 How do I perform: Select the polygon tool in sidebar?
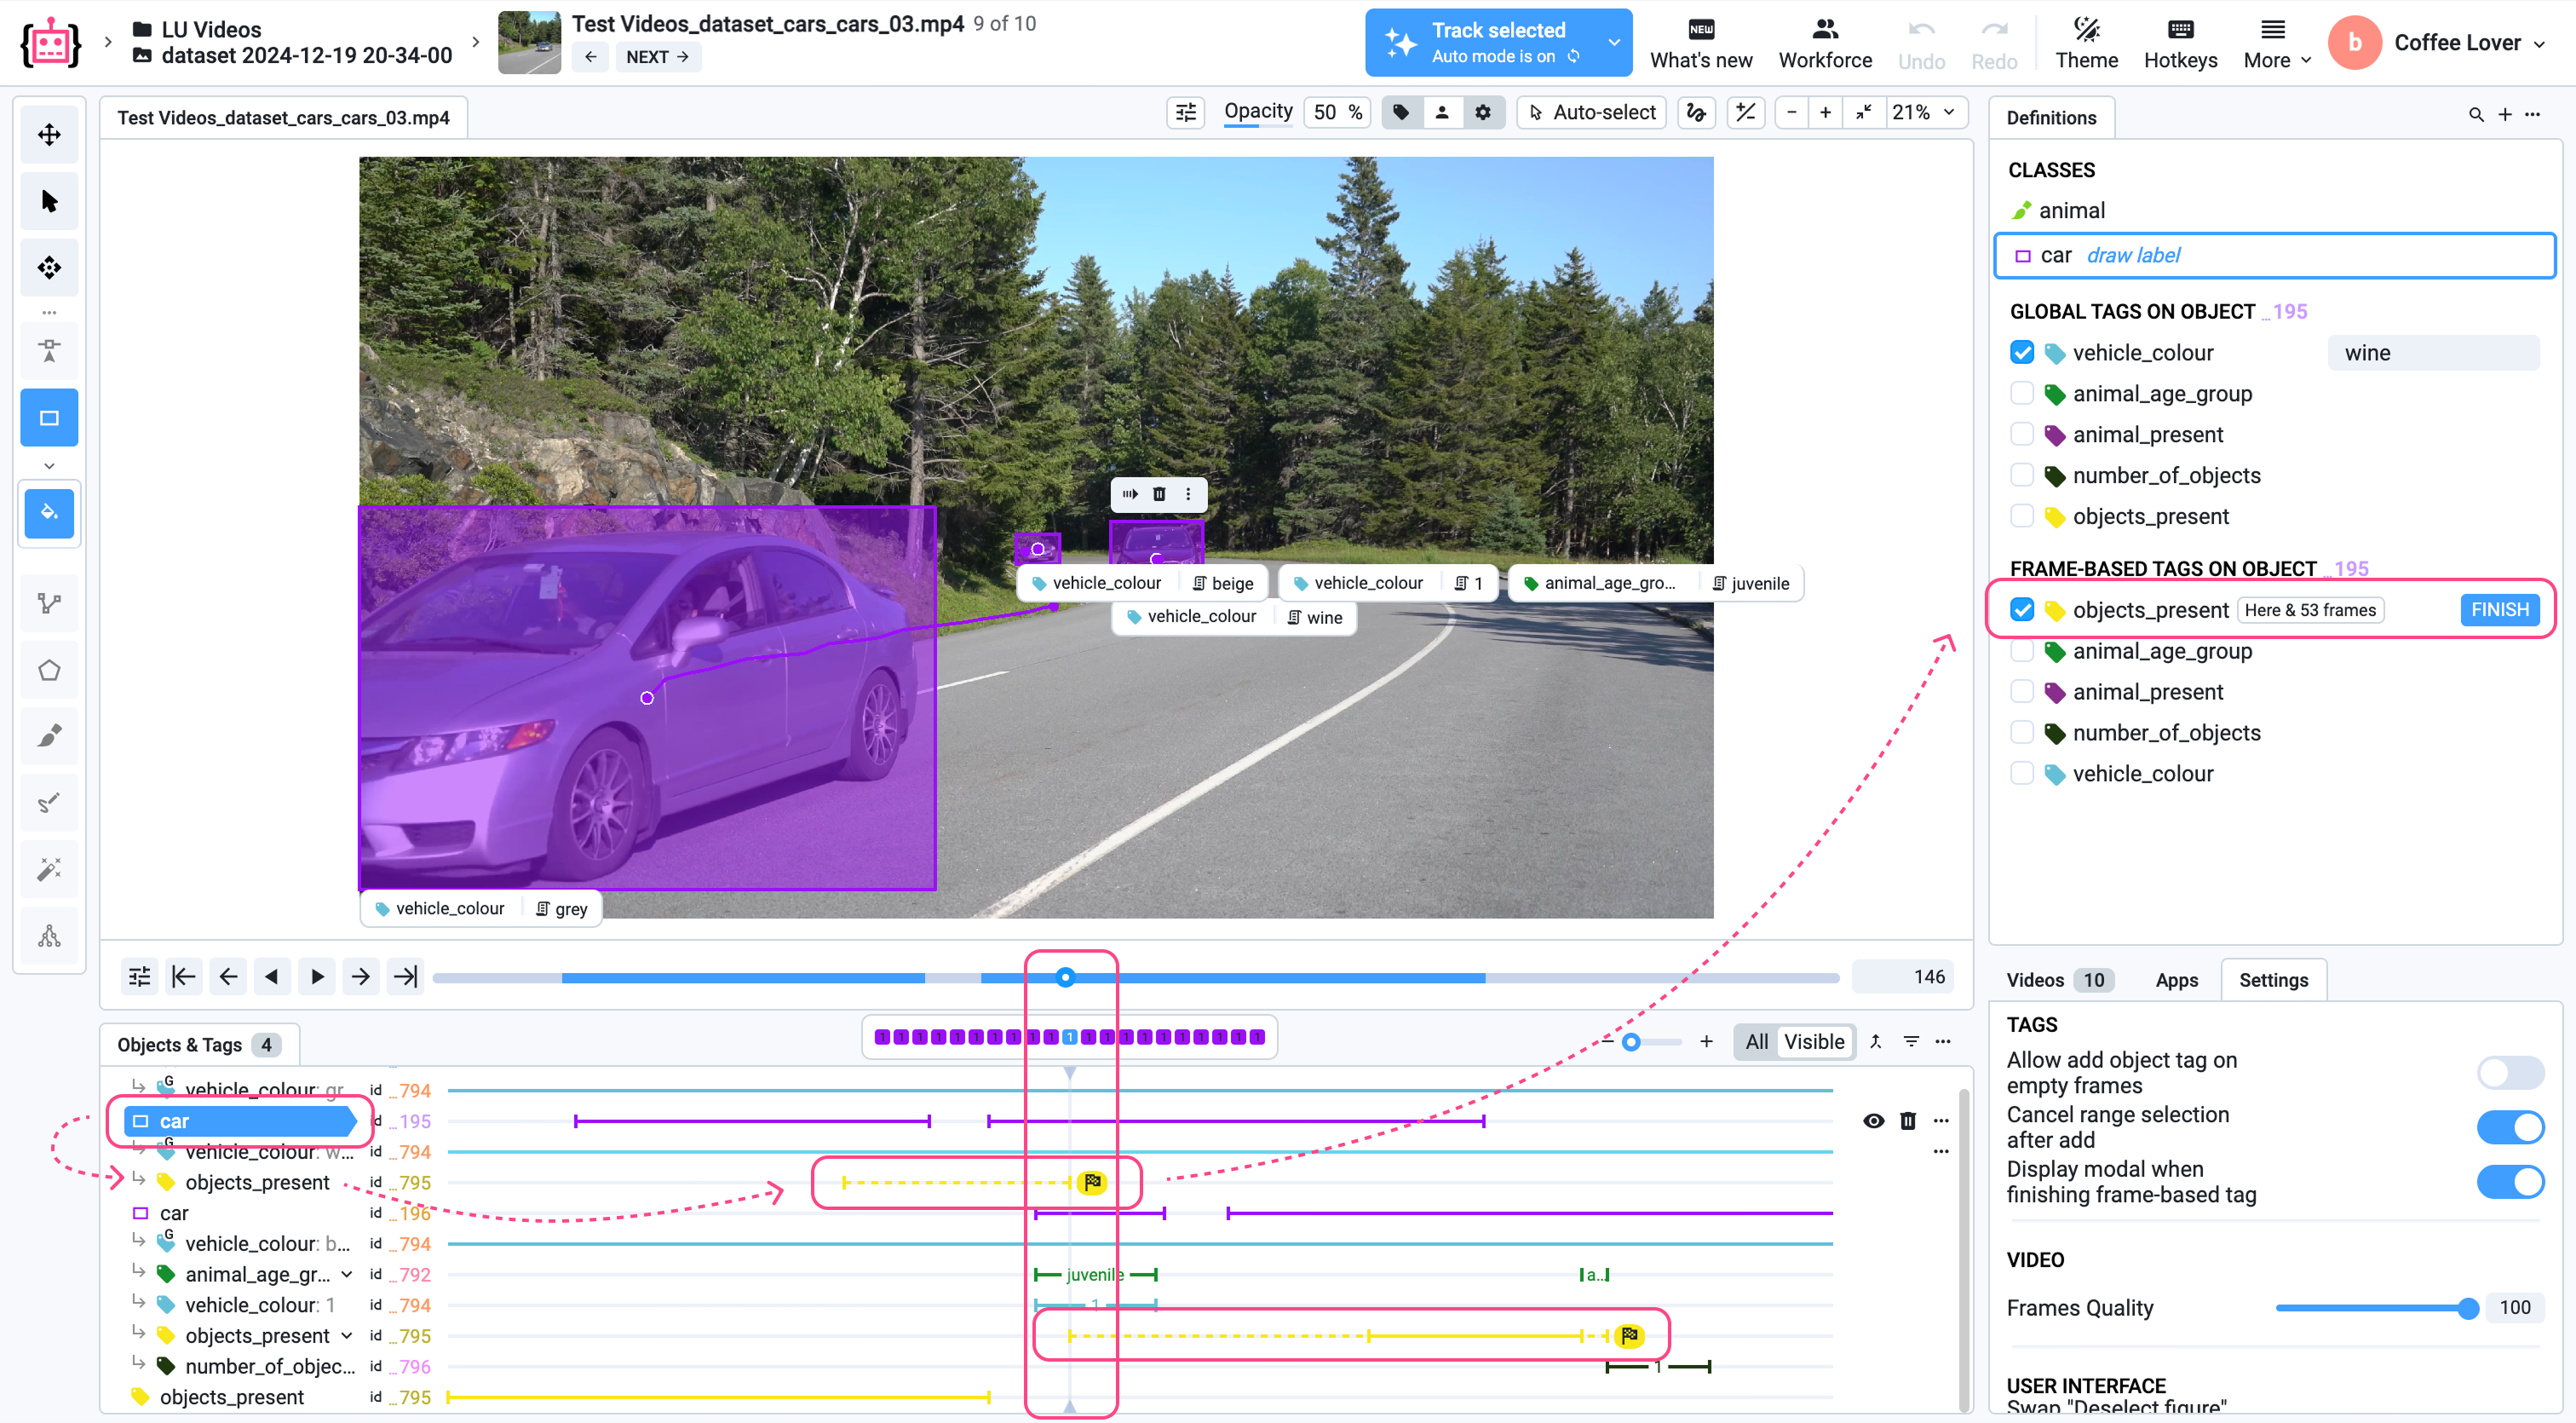(49, 670)
